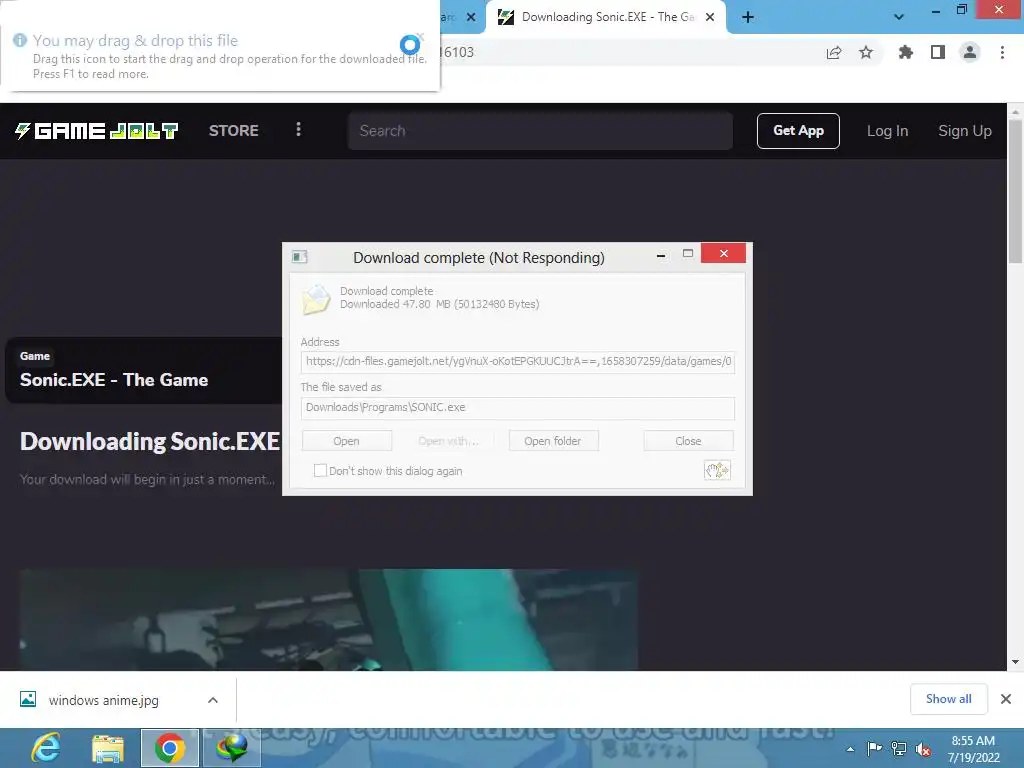
Task: Click the Game Jolt Search field
Action: [x=540, y=131]
